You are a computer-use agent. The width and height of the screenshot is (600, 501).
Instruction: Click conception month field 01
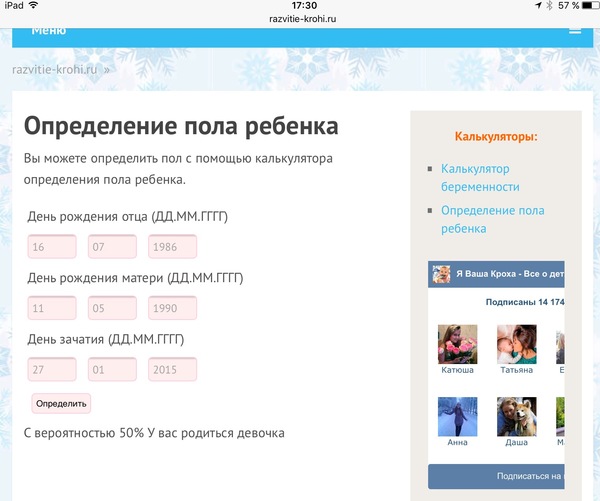coord(112,369)
